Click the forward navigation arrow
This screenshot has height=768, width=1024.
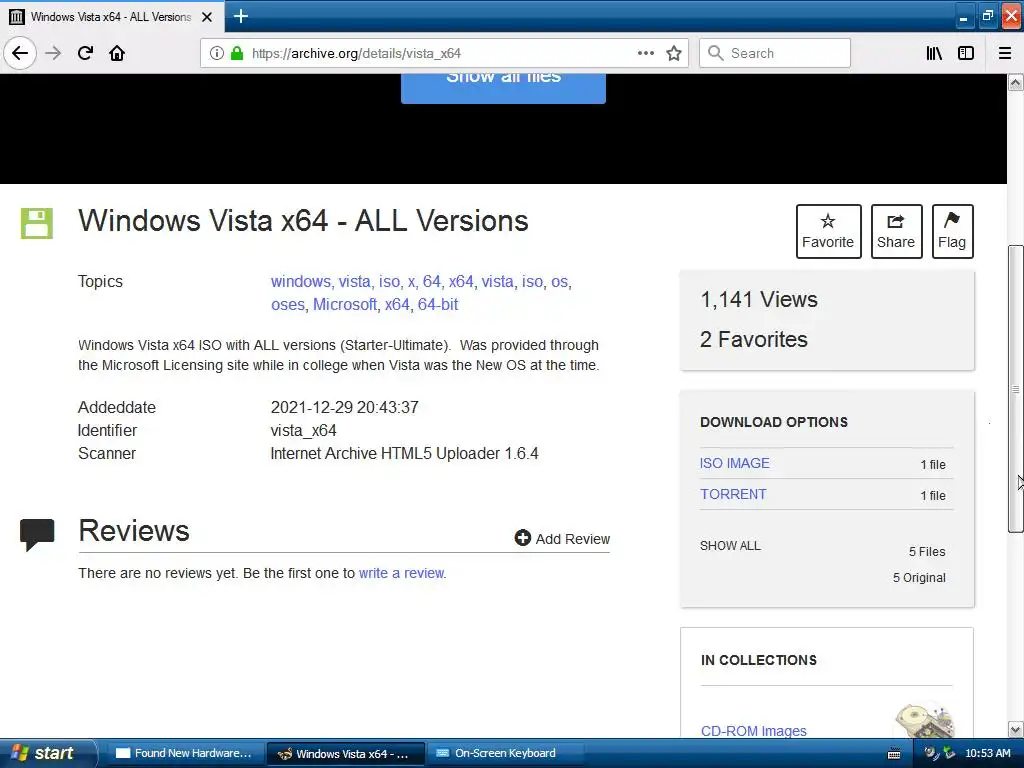click(53, 53)
